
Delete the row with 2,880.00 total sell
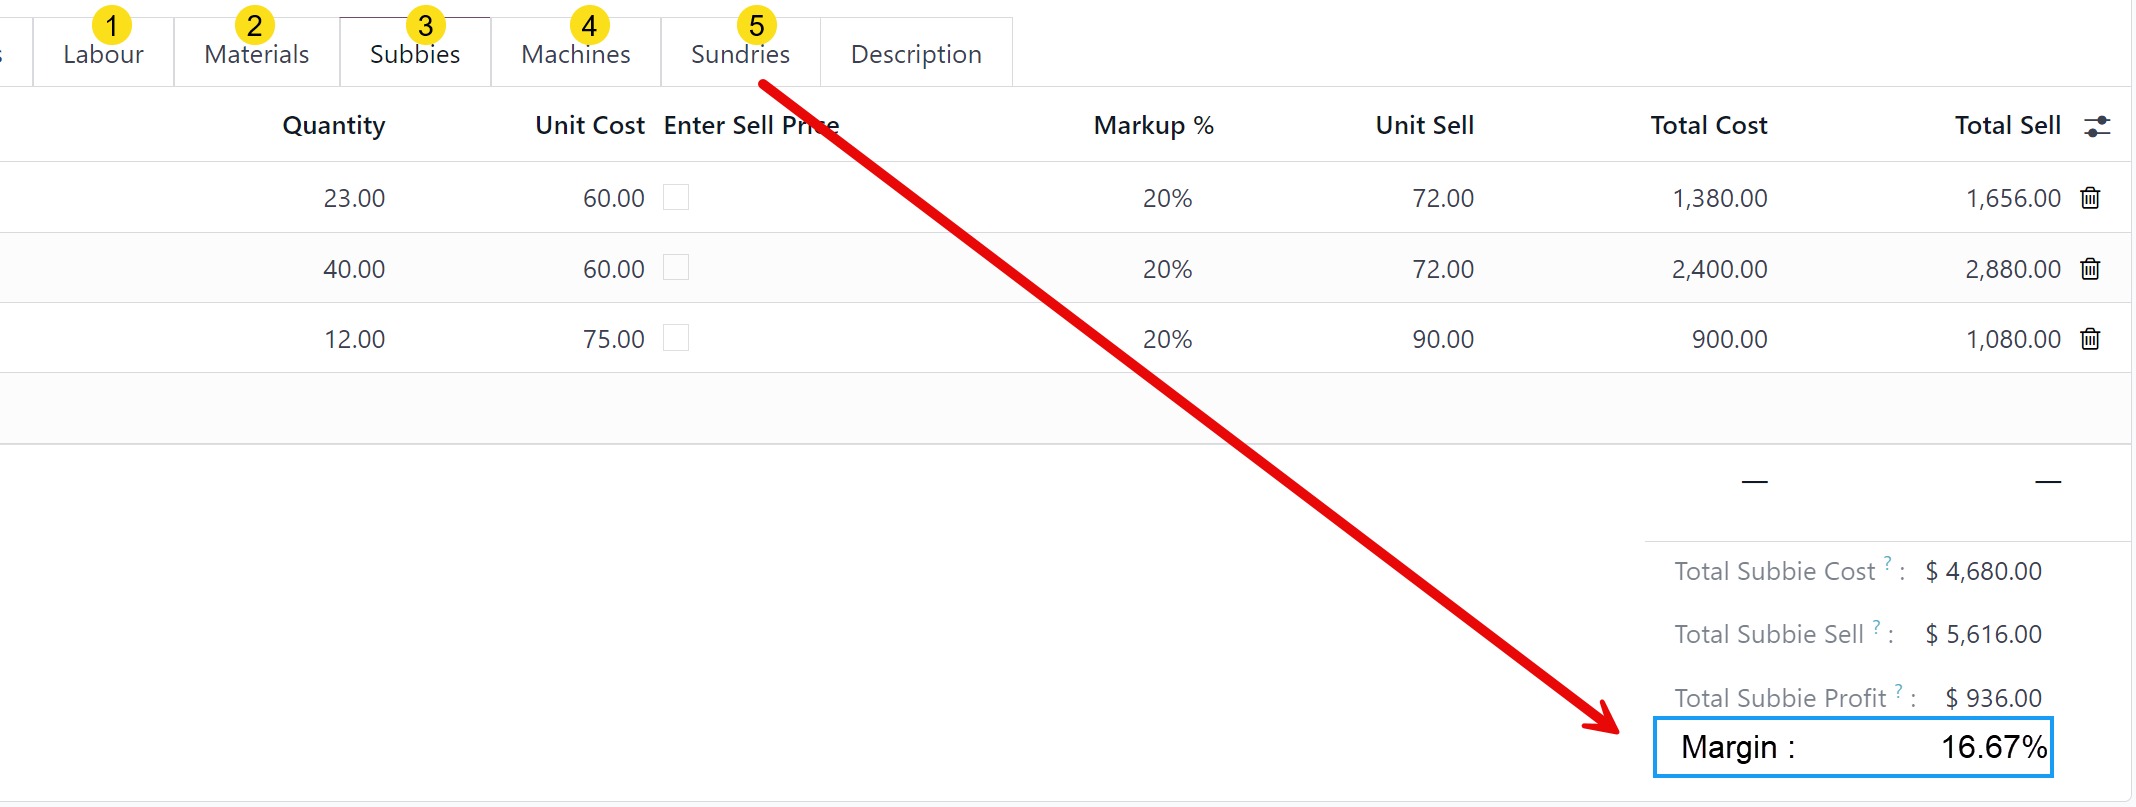pyautogui.click(x=2089, y=269)
